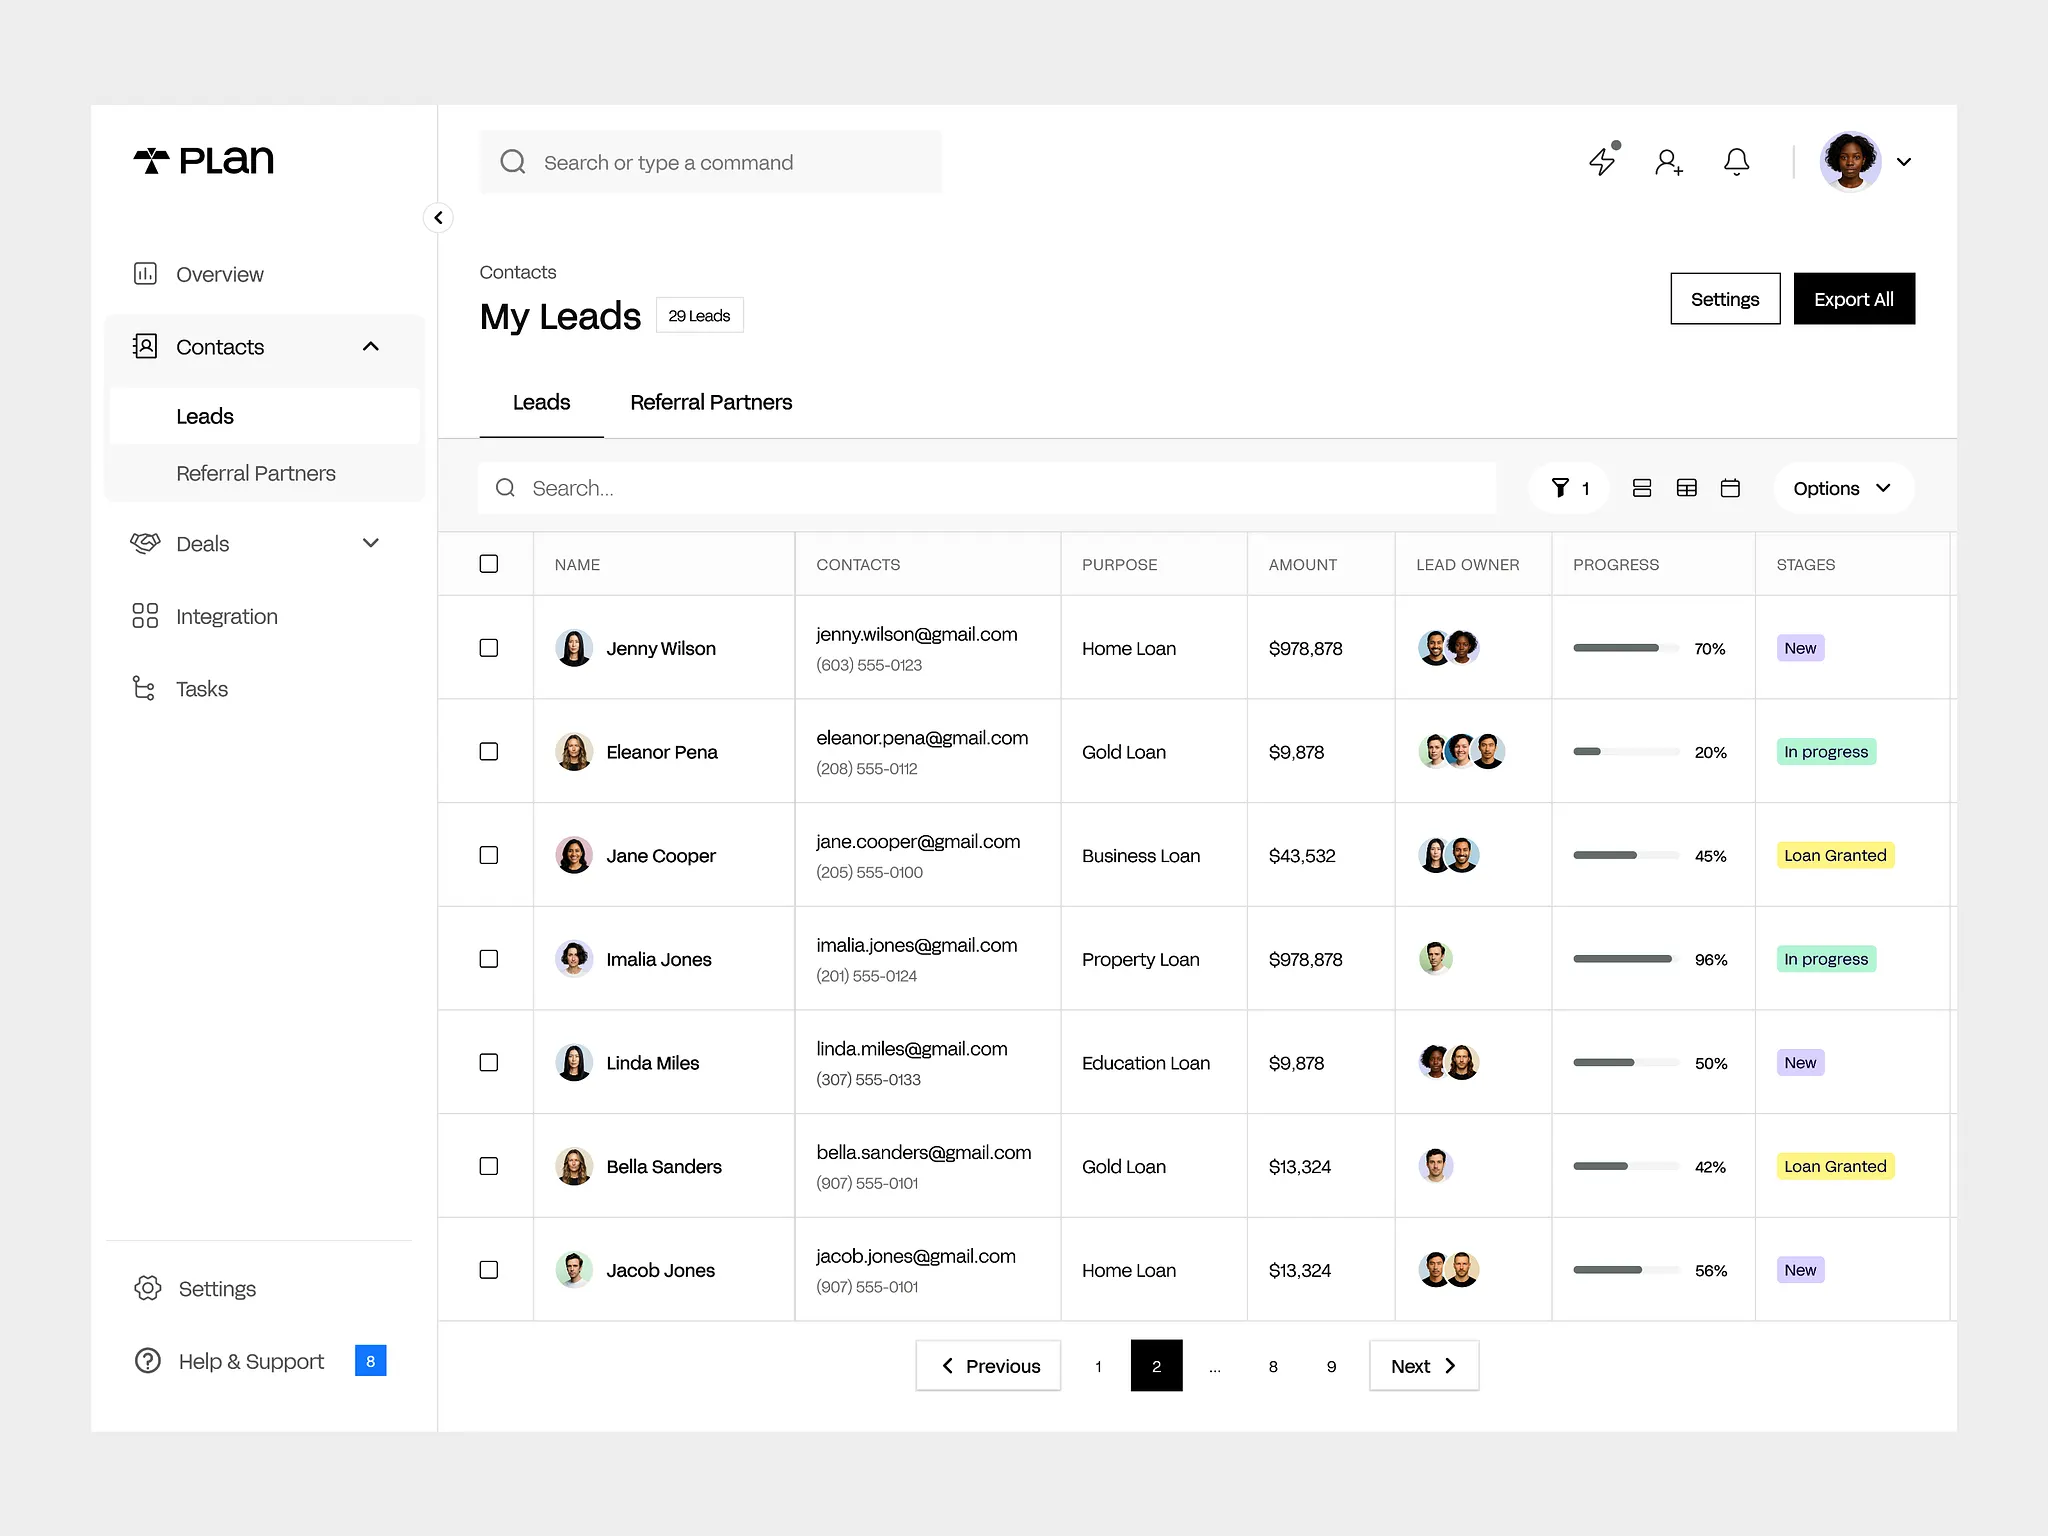This screenshot has height=1536, width=2048.
Task: Collapse the Contacts sidebar section
Action: click(370, 346)
